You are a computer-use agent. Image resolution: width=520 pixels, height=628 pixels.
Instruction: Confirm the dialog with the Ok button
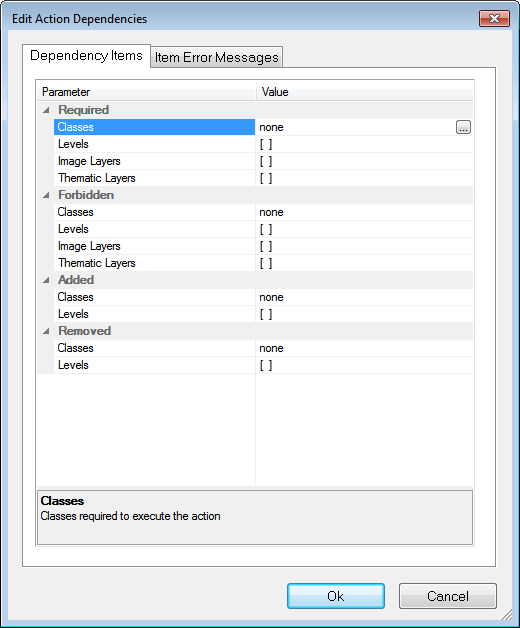(336, 596)
